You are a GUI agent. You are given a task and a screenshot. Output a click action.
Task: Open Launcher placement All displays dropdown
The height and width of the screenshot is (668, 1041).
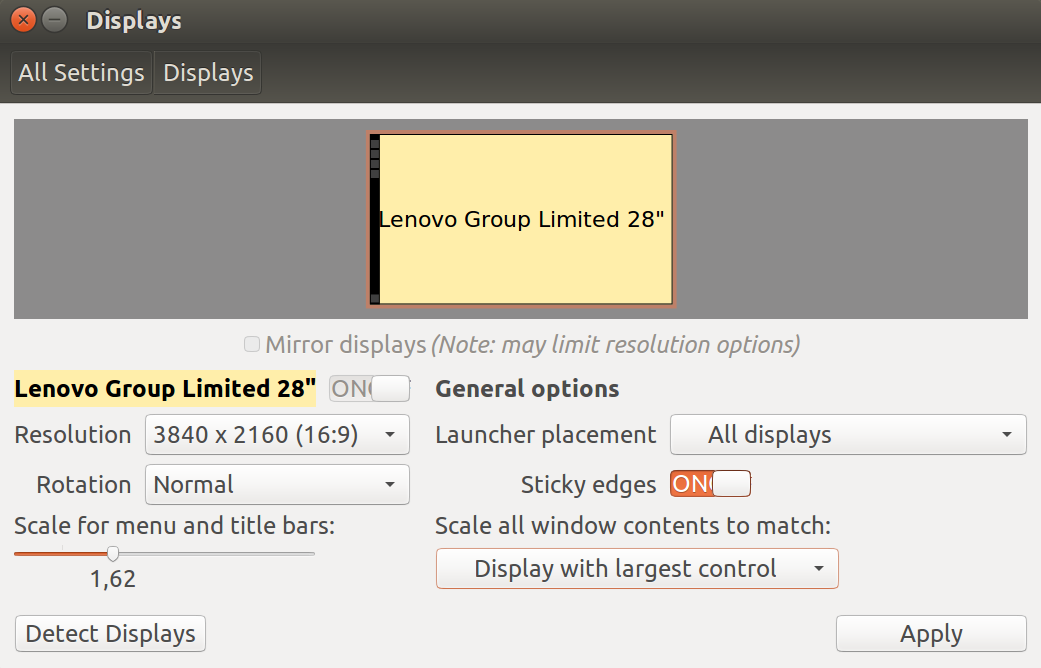848,434
